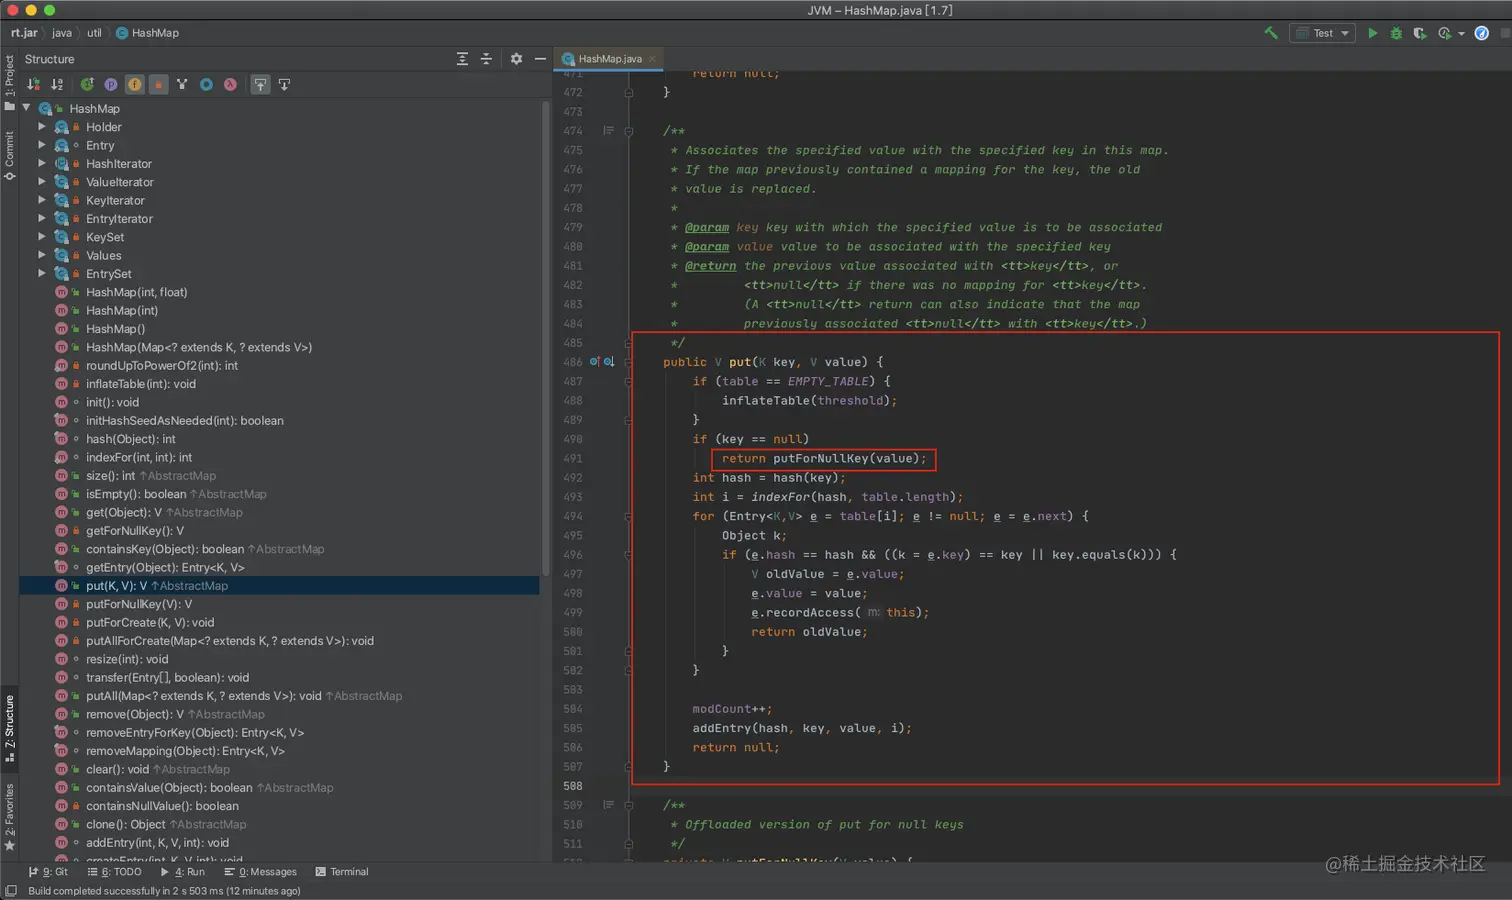Toggle Autoscroll to Source button
Viewport: 1512px width, 900px height.
point(260,85)
